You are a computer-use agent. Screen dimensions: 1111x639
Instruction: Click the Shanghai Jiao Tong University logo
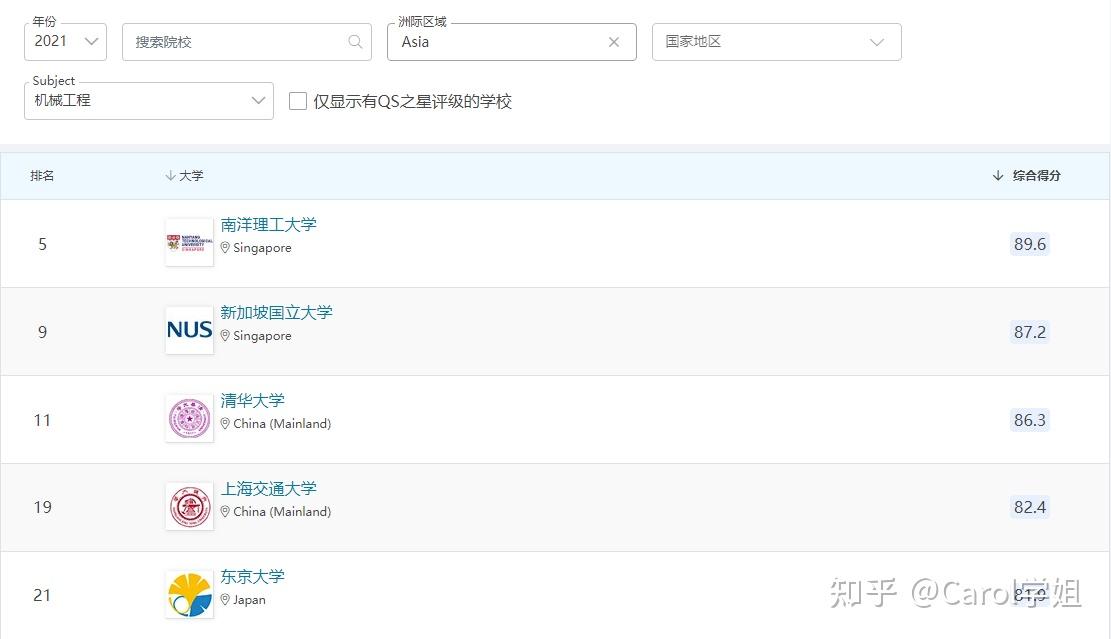coord(189,506)
